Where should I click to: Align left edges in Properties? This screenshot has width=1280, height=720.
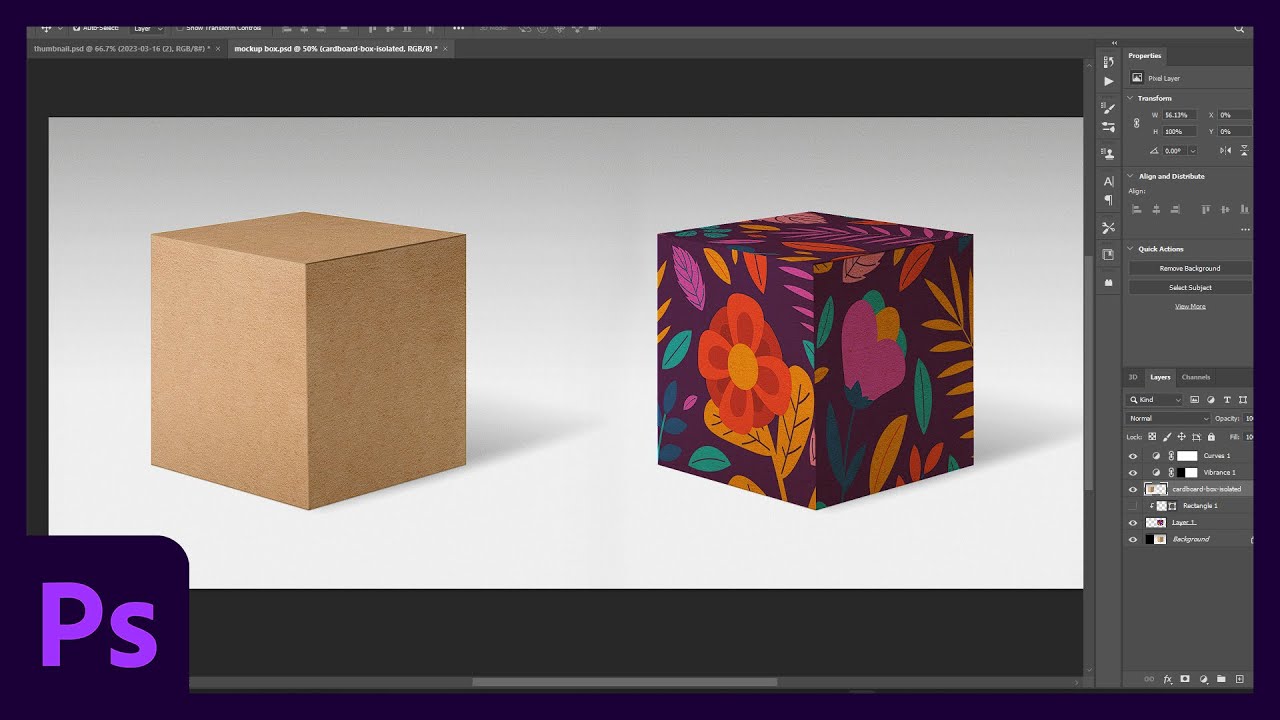point(1137,209)
